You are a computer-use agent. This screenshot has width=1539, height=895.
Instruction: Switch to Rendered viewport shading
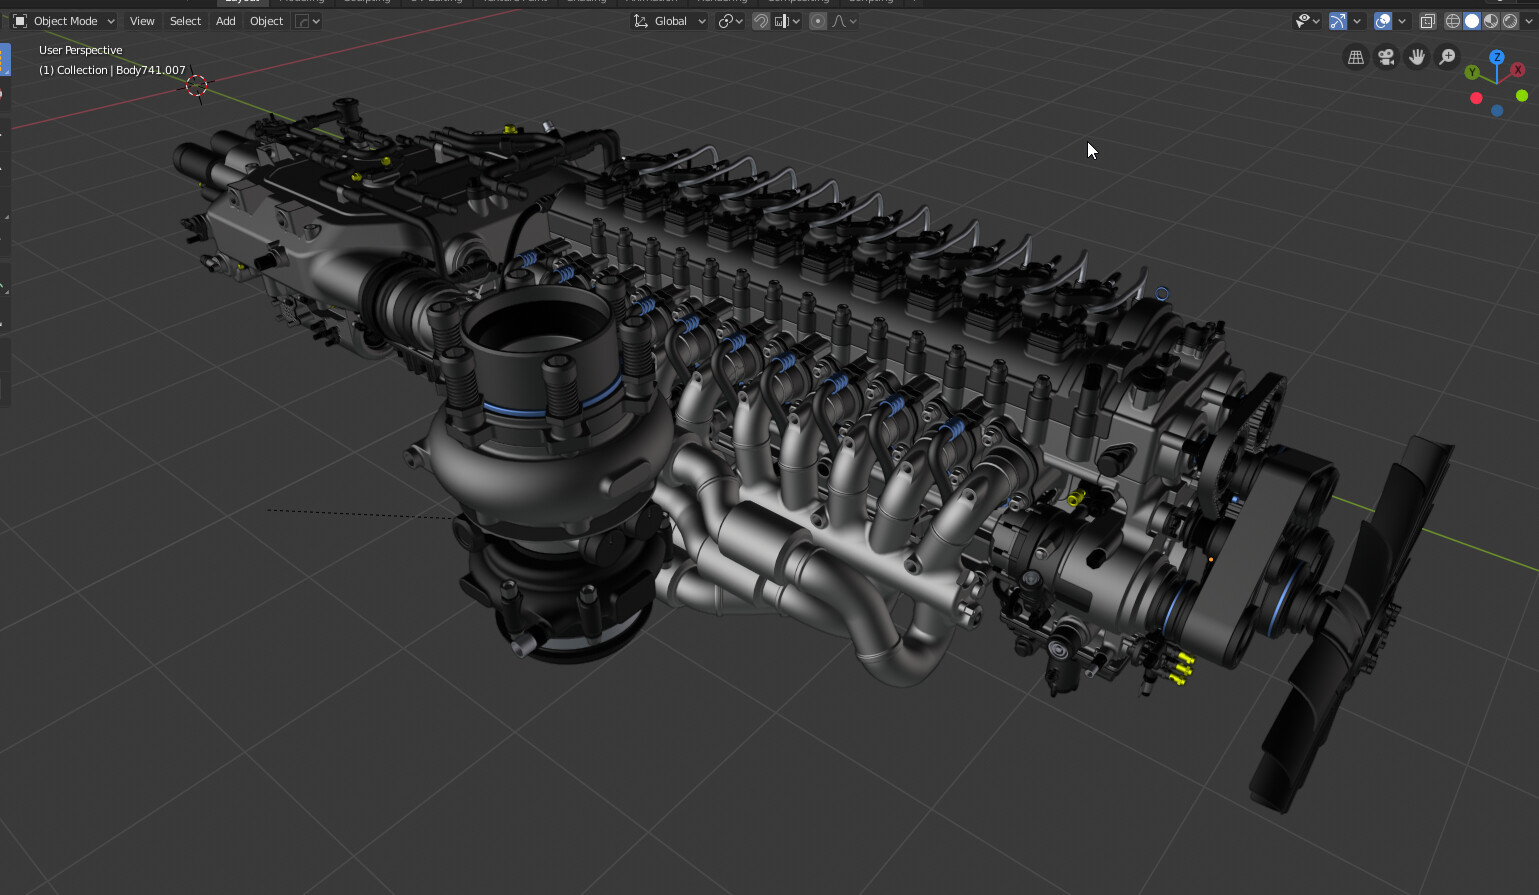(1513, 20)
